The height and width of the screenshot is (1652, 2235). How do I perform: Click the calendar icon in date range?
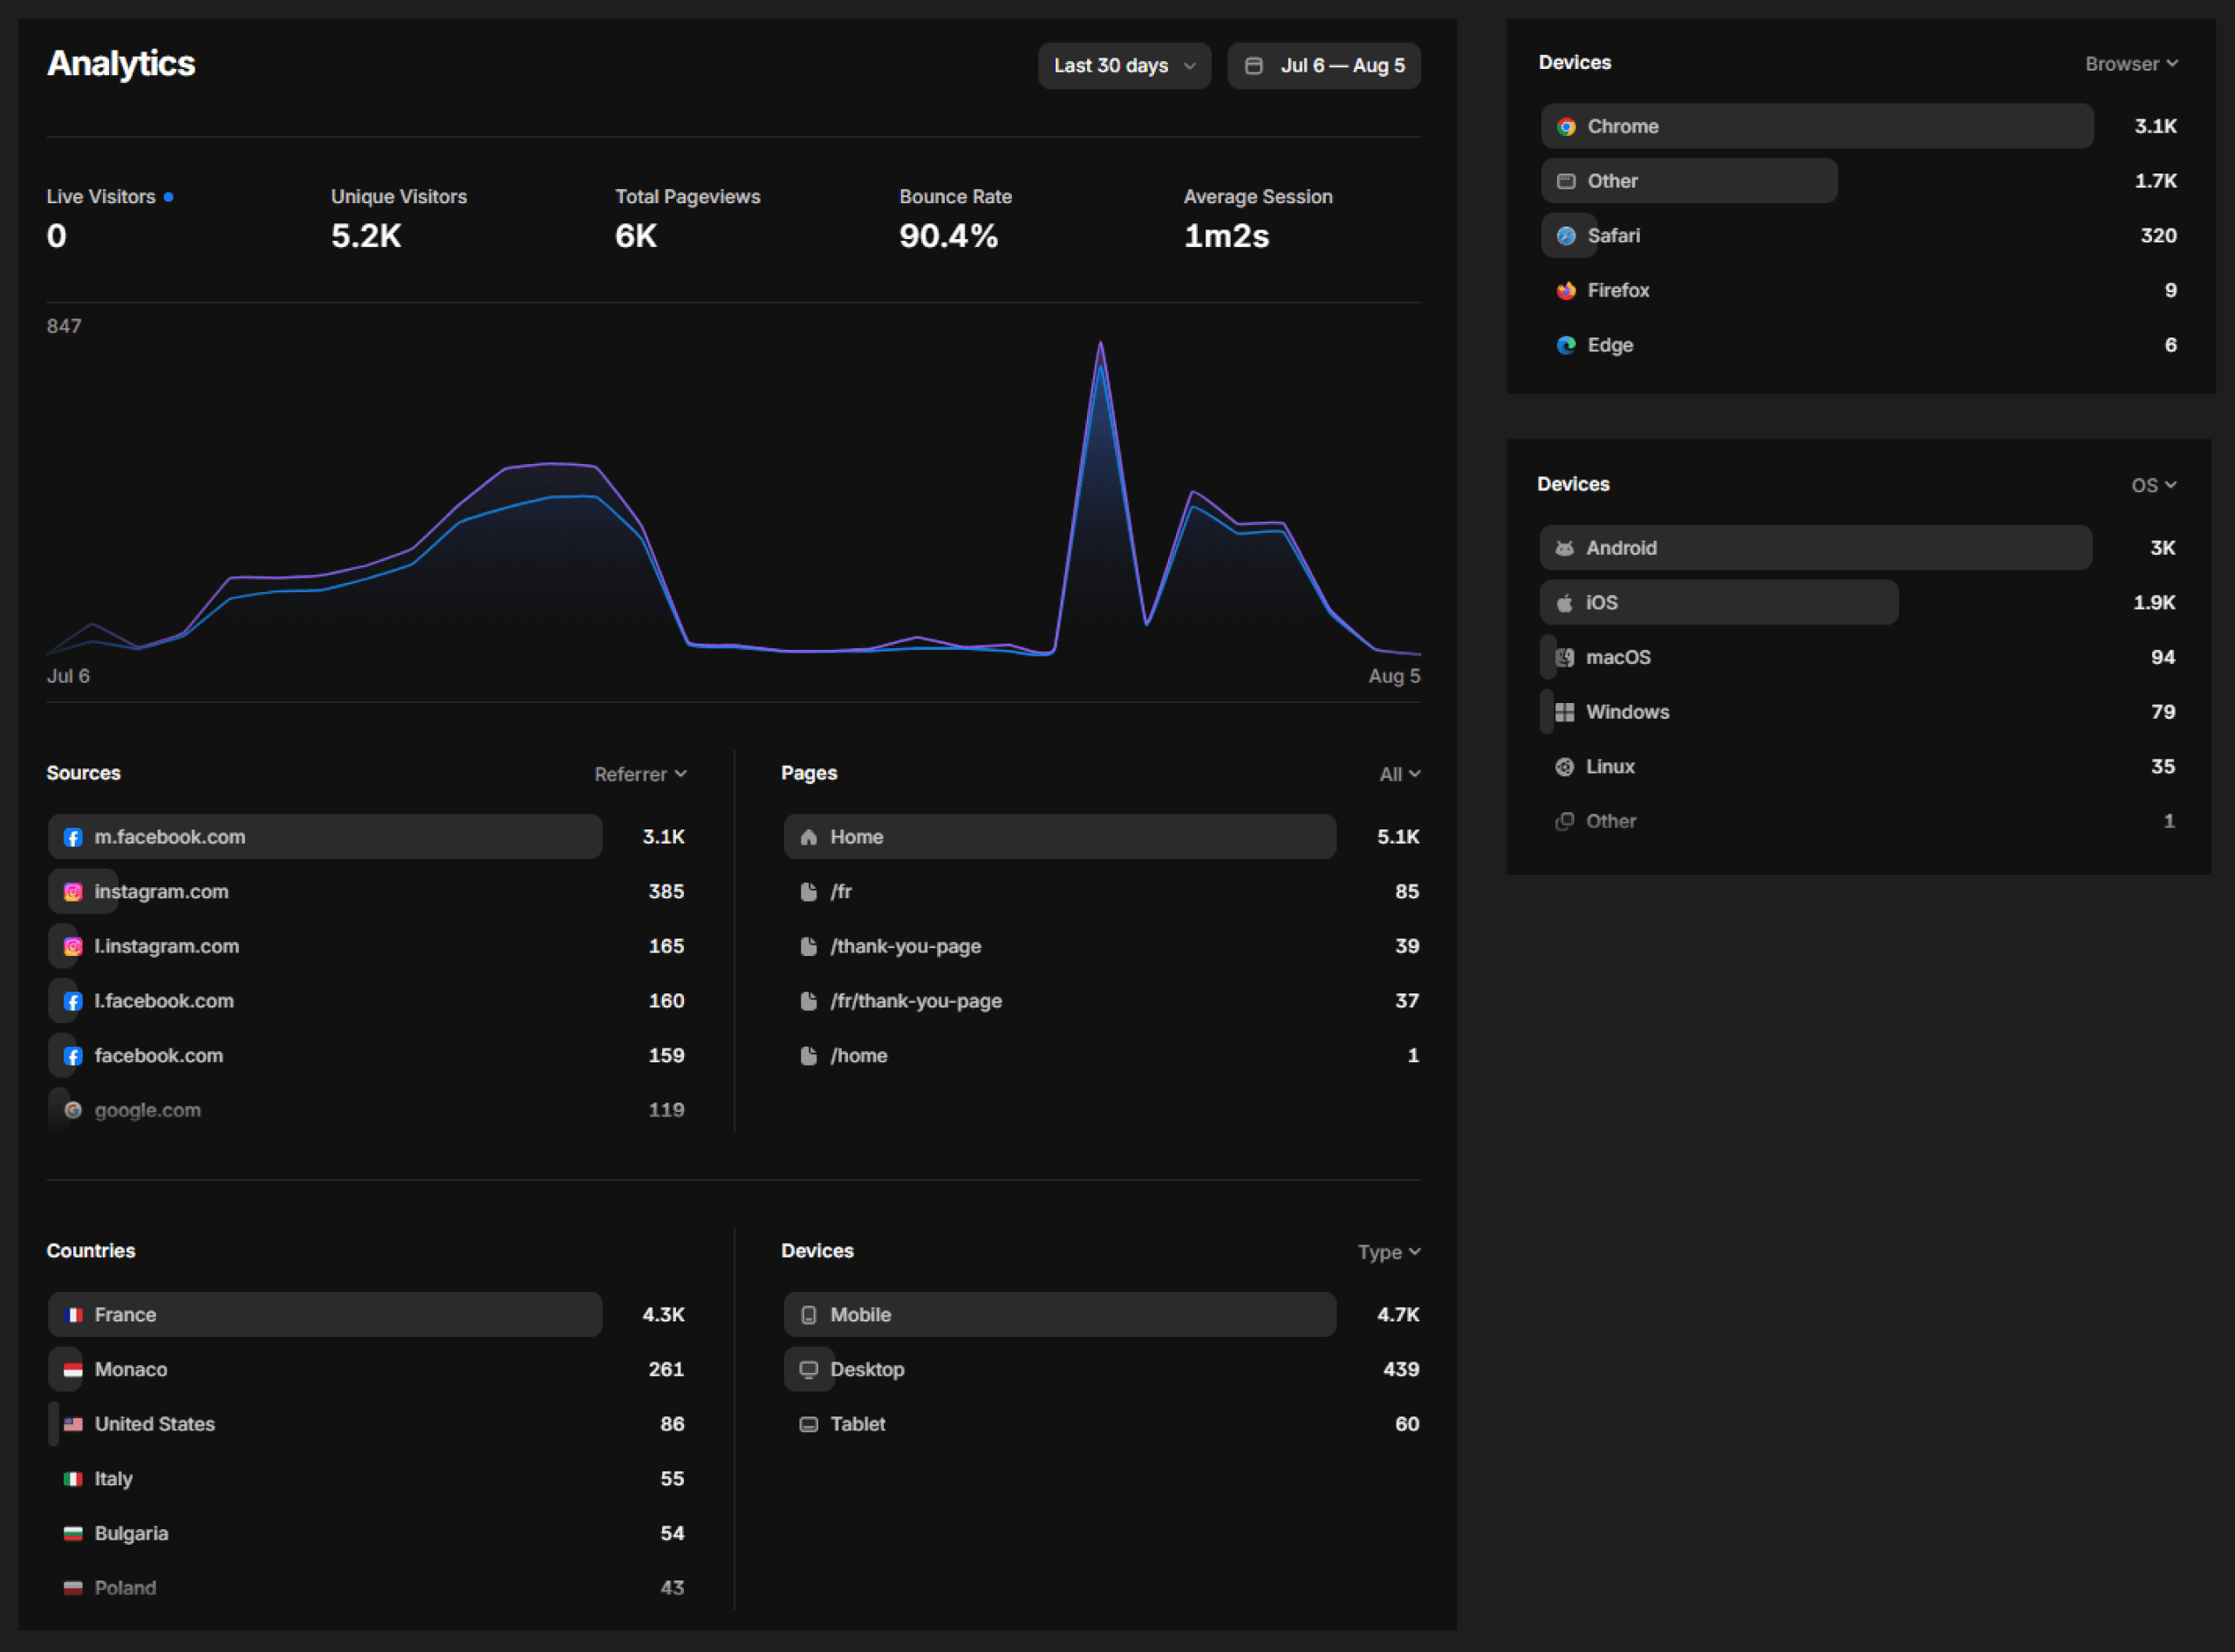(1253, 66)
